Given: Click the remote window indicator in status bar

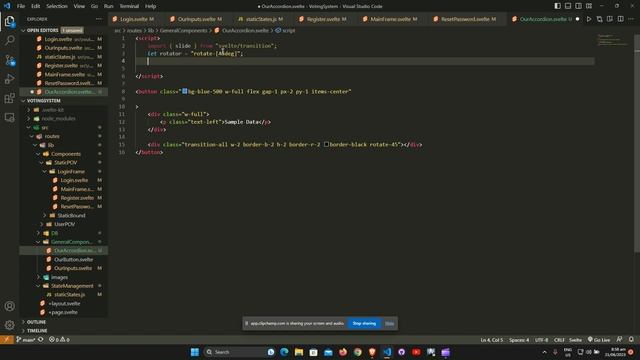Looking at the screenshot, I should pyautogui.click(x=7, y=340).
